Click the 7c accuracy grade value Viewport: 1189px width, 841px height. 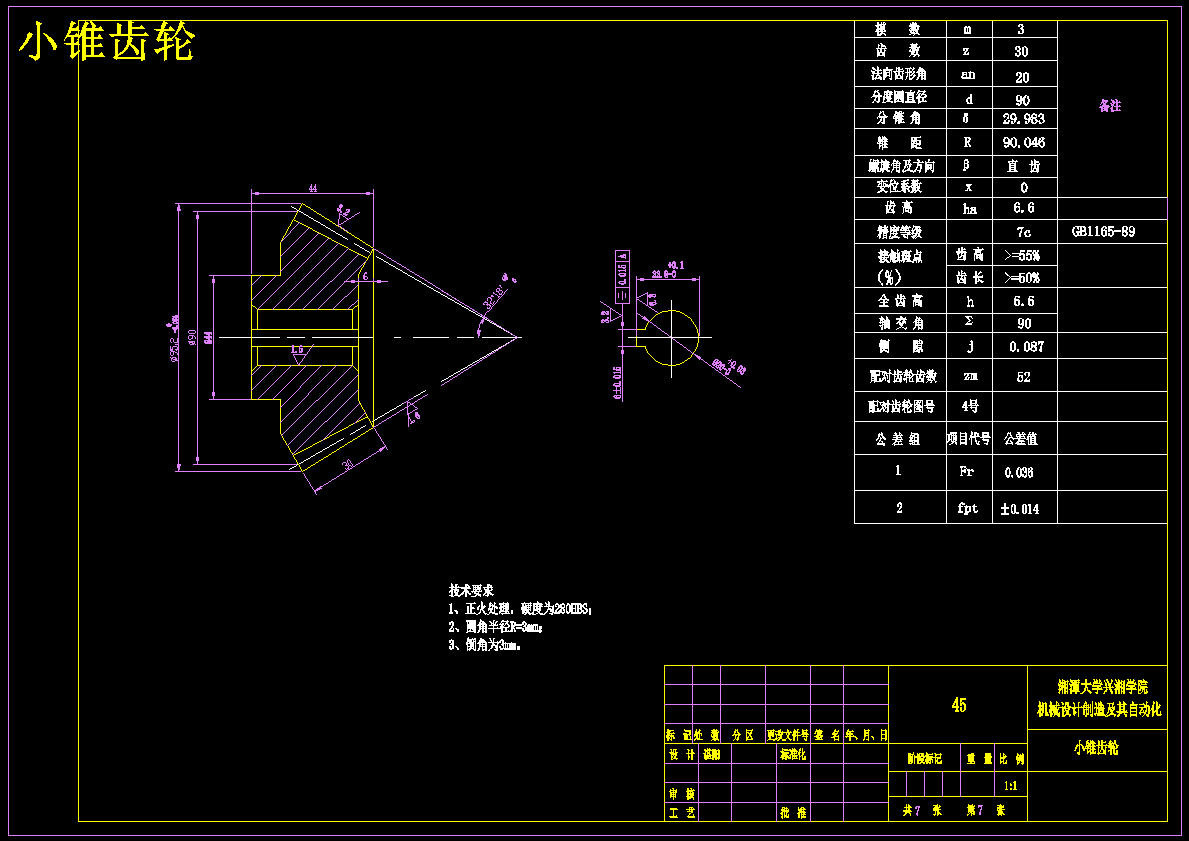point(1024,232)
